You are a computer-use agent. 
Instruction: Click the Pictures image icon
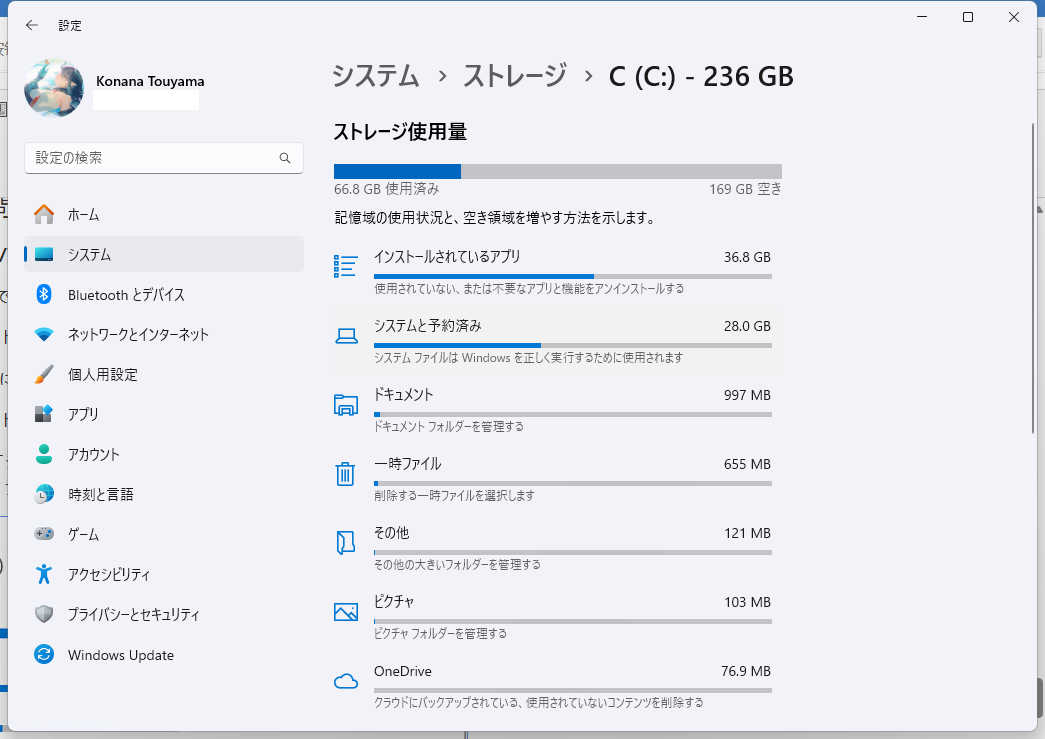pos(345,611)
